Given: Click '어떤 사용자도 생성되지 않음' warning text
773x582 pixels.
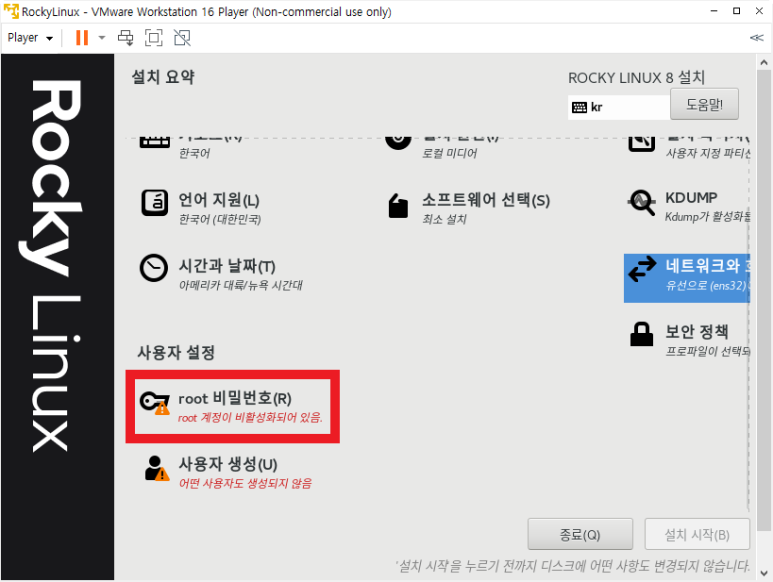Looking at the screenshot, I should (245, 483).
